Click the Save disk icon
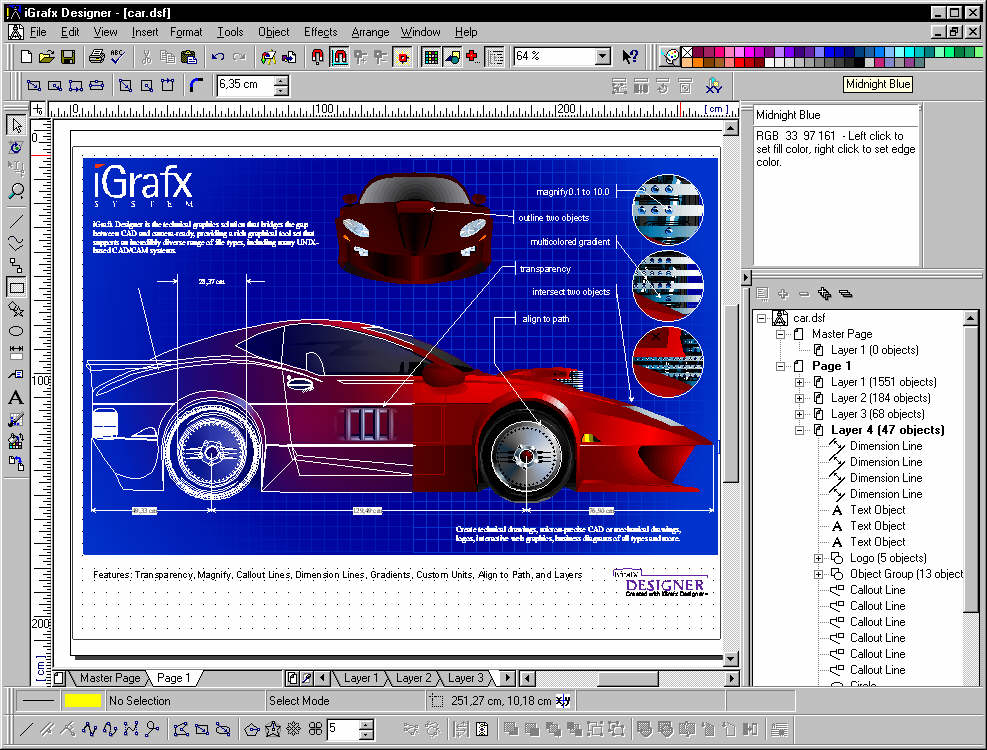Image resolution: width=987 pixels, height=750 pixels. pos(68,57)
